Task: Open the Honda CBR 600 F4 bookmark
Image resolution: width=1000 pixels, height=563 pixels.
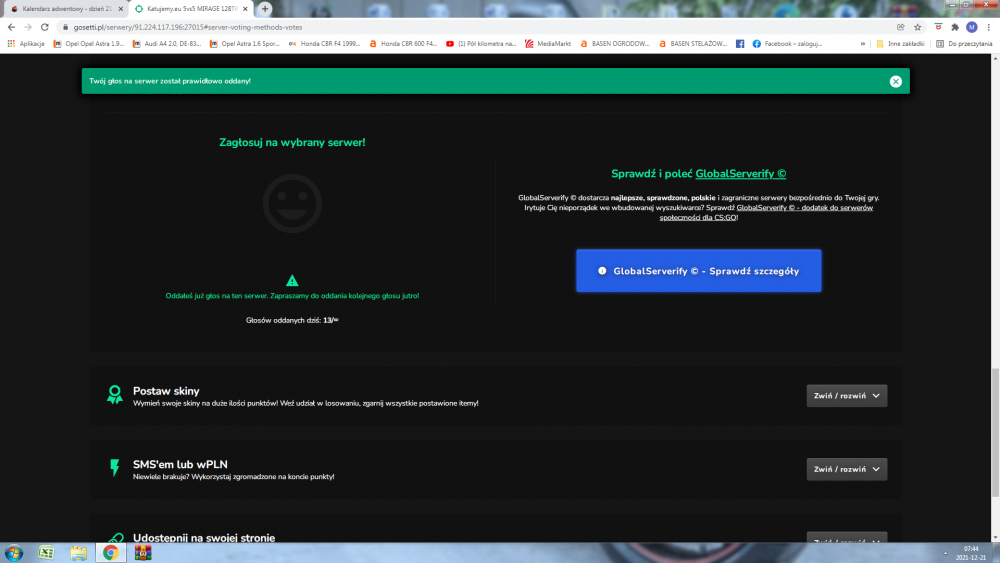Action: coord(404,44)
